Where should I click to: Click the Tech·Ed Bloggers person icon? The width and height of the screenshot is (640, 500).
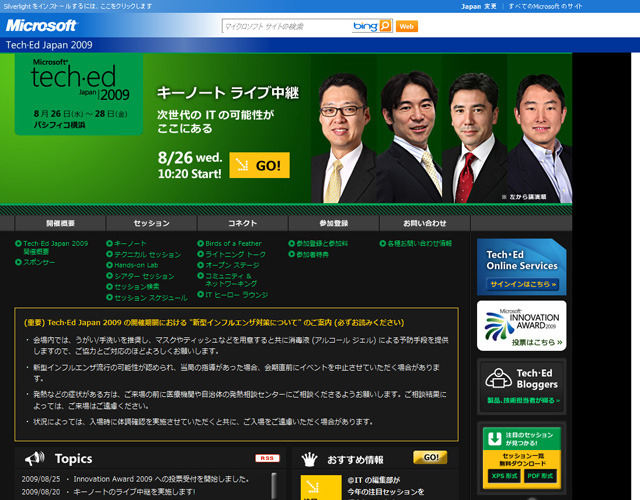498,378
